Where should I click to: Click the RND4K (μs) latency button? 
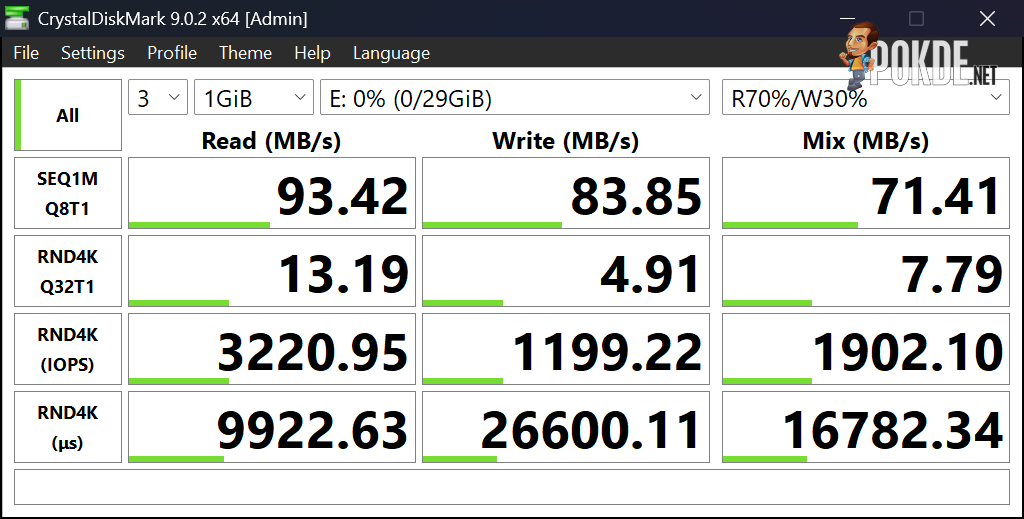pyautogui.click(x=68, y=427)
